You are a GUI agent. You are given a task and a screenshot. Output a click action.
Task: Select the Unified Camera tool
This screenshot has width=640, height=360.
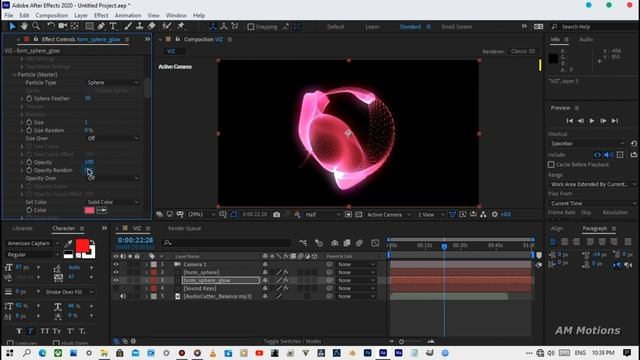(62, 27)
